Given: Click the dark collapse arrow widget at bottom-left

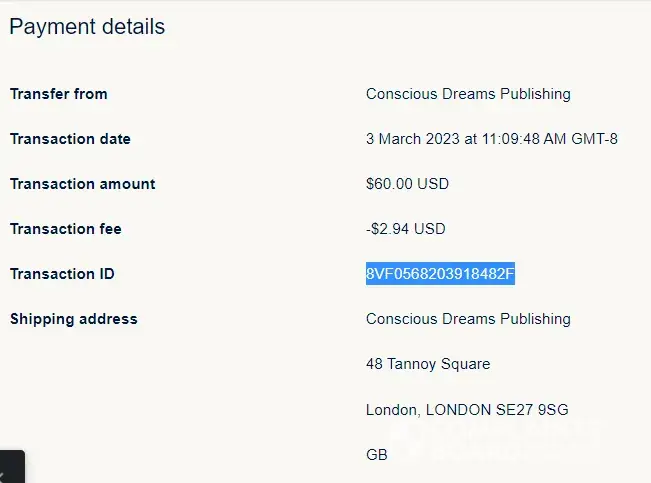Looking at the screenshot, I should click(x=11, y=468).
